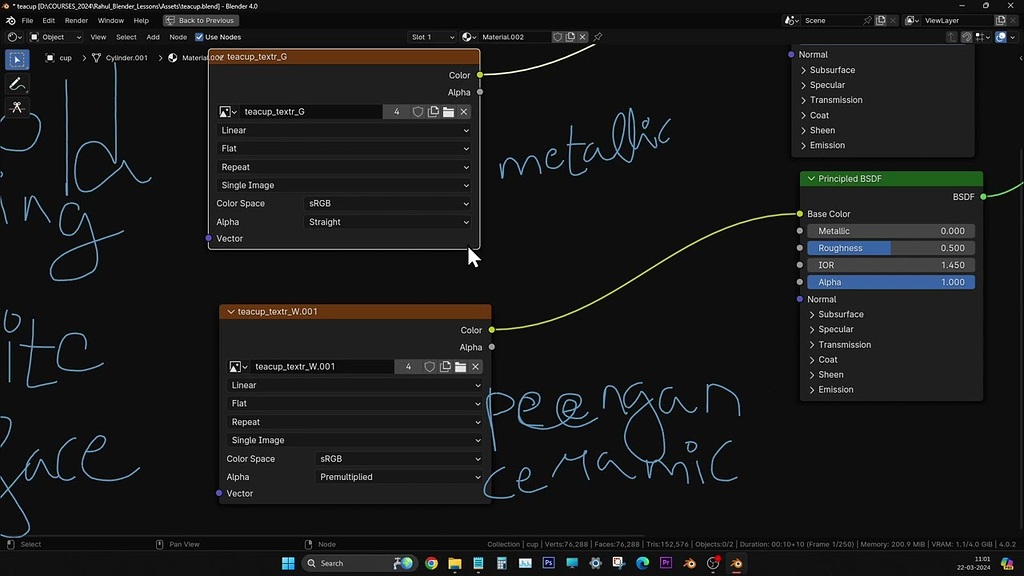This screenshot has width=1024, height=576.
Task: Click the Cylinder.001 breadcrumb
Action: click(x=120, y=57)
